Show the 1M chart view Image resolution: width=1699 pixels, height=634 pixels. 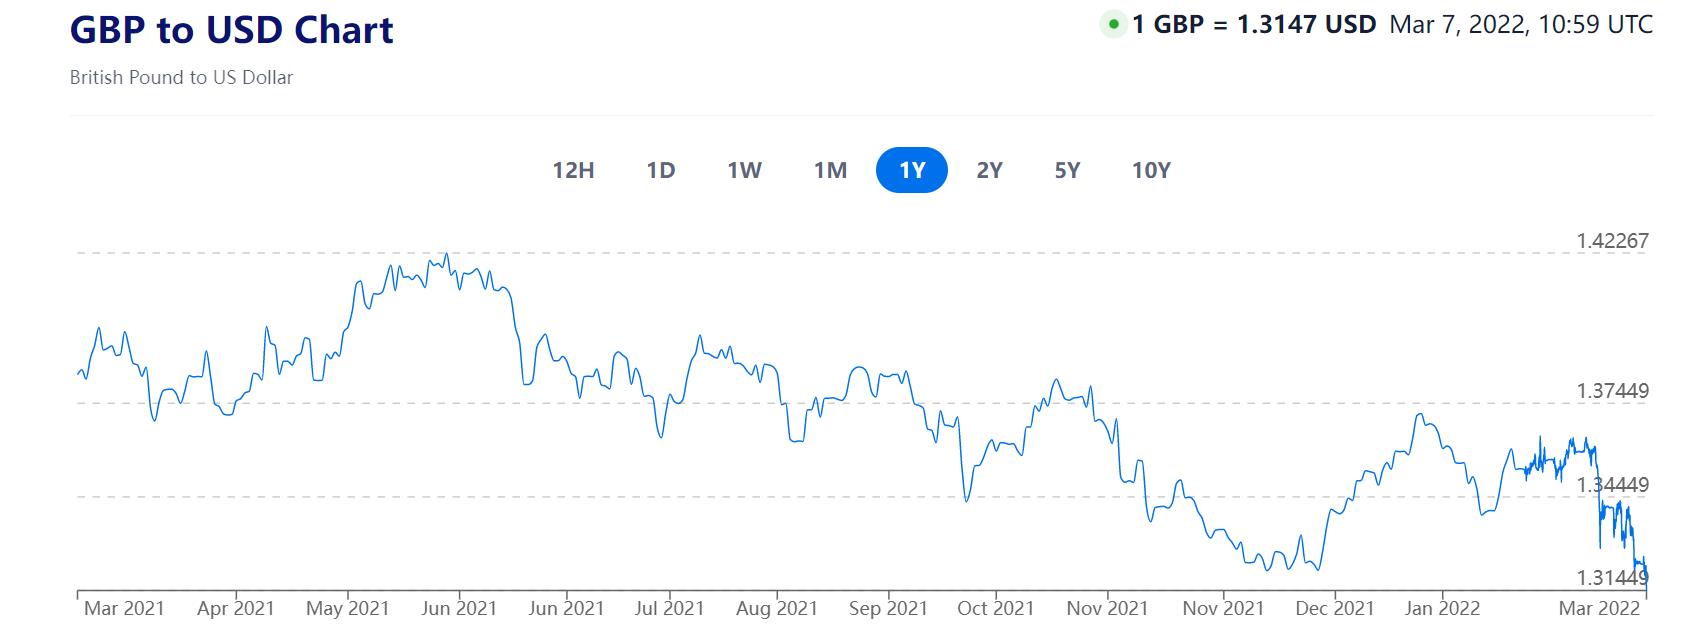click(830, 170)
